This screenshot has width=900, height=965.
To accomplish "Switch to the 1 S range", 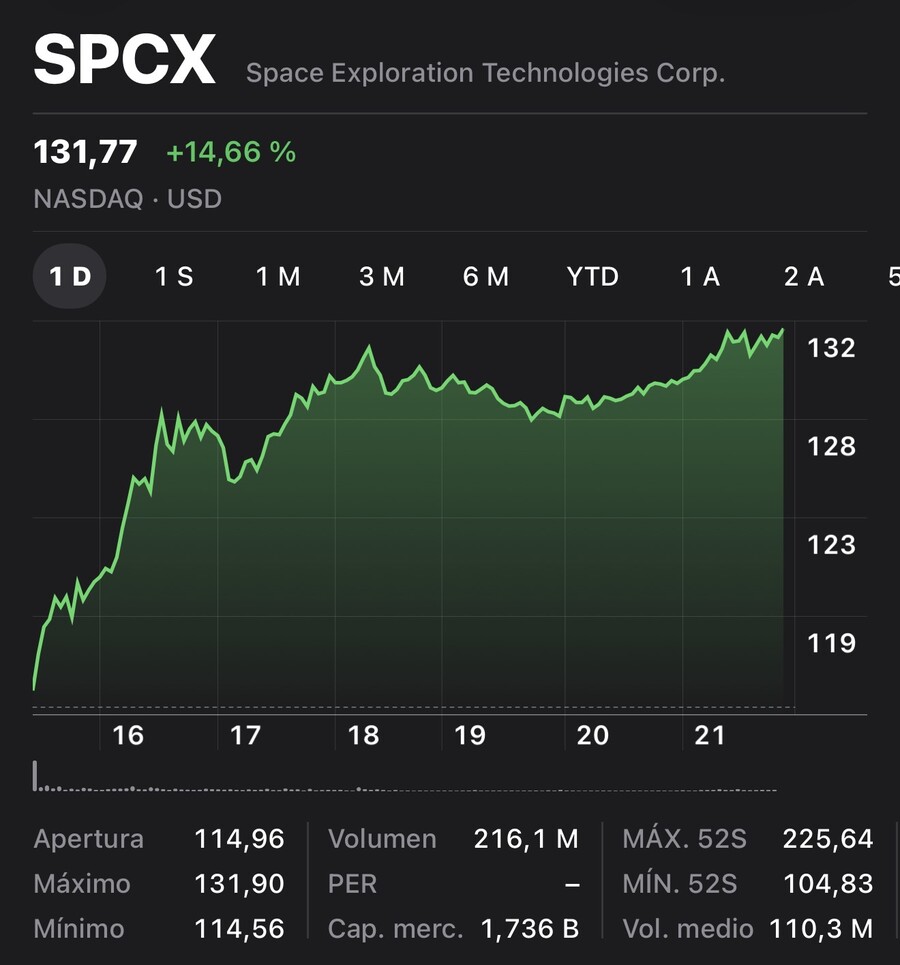I will pos(174,276).
